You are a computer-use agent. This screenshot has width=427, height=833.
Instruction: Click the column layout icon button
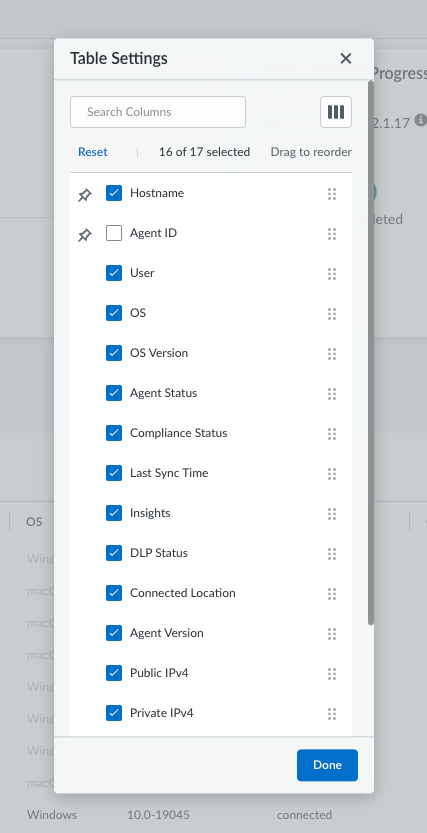point(336,112)
